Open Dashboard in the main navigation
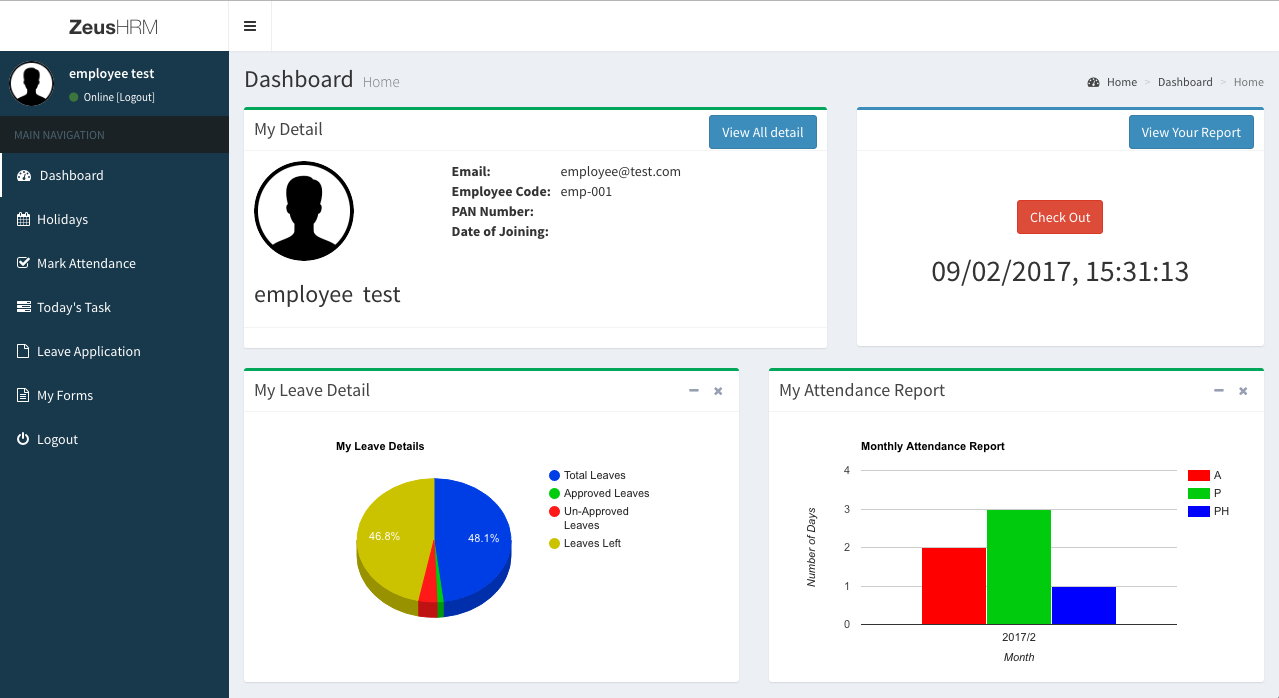This screenshot has height=698, width=1279. pyautogui.click(x=115, y=175)
